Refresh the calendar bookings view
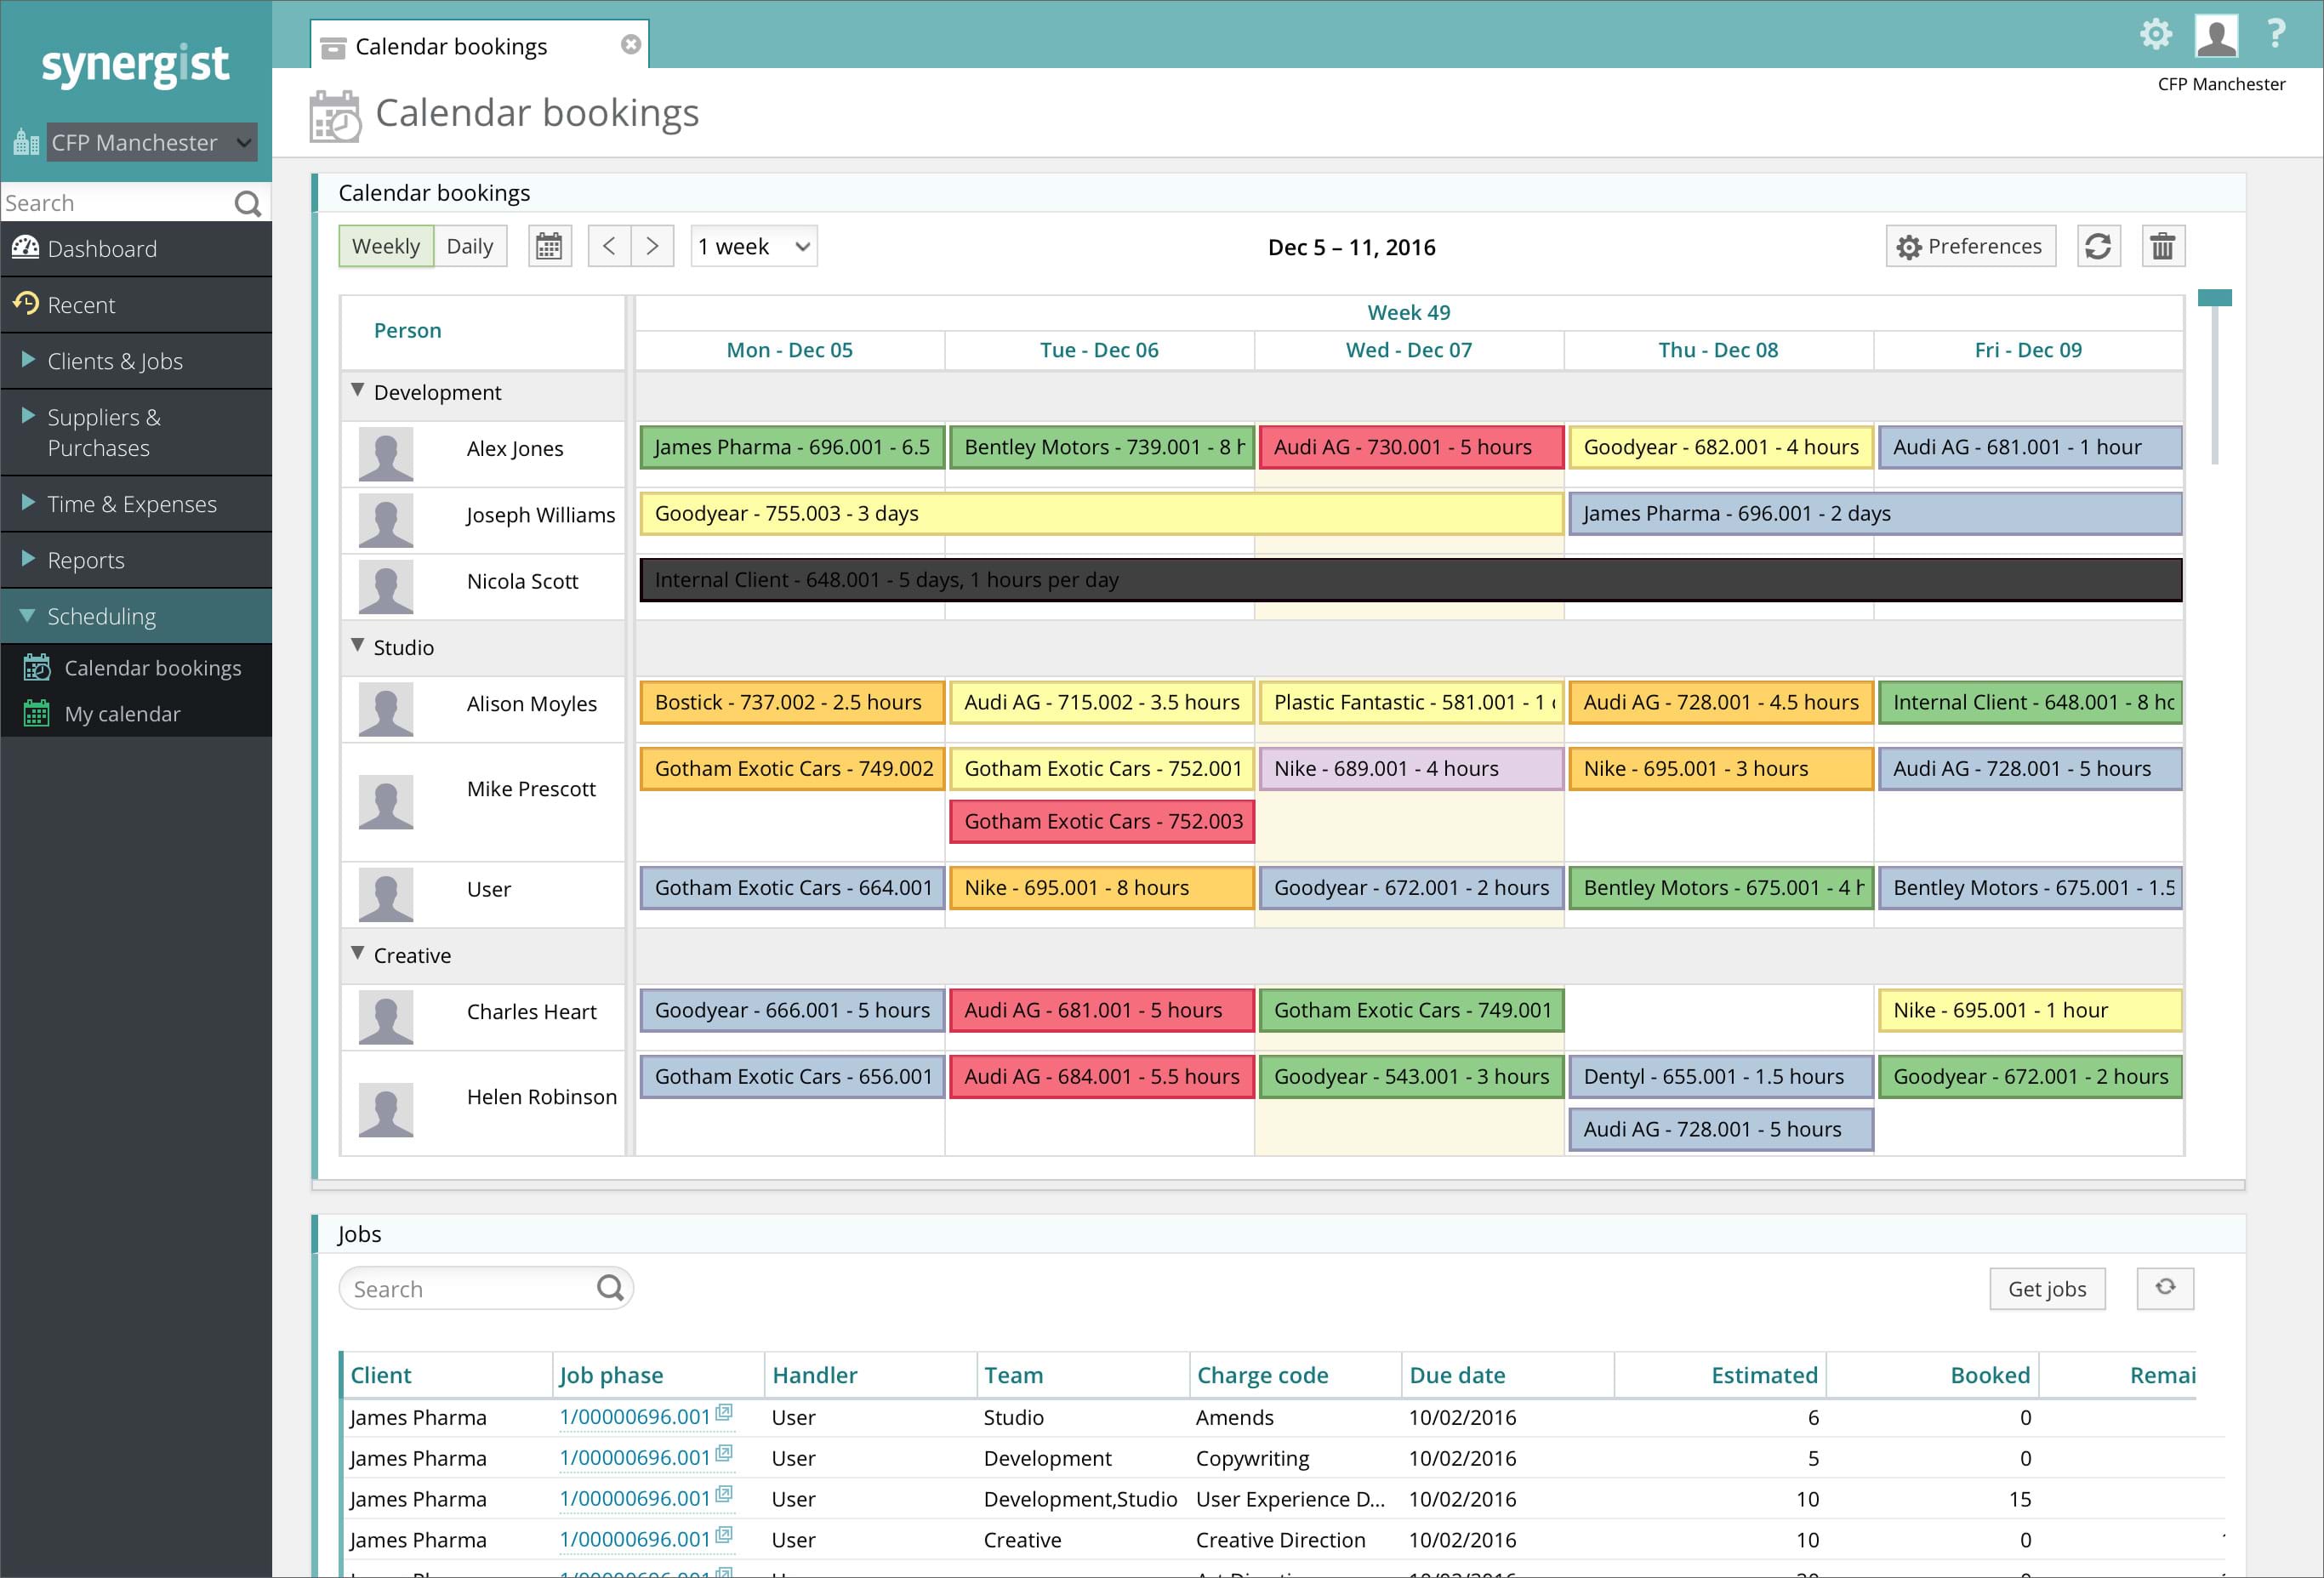The width and height of the screenshot is (2324, 1578). coord(2098,246)
